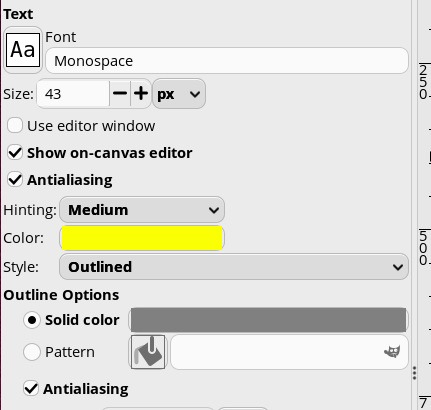Enable Use editor window checkbox
431x410 pixels.
tap(15, 126)
